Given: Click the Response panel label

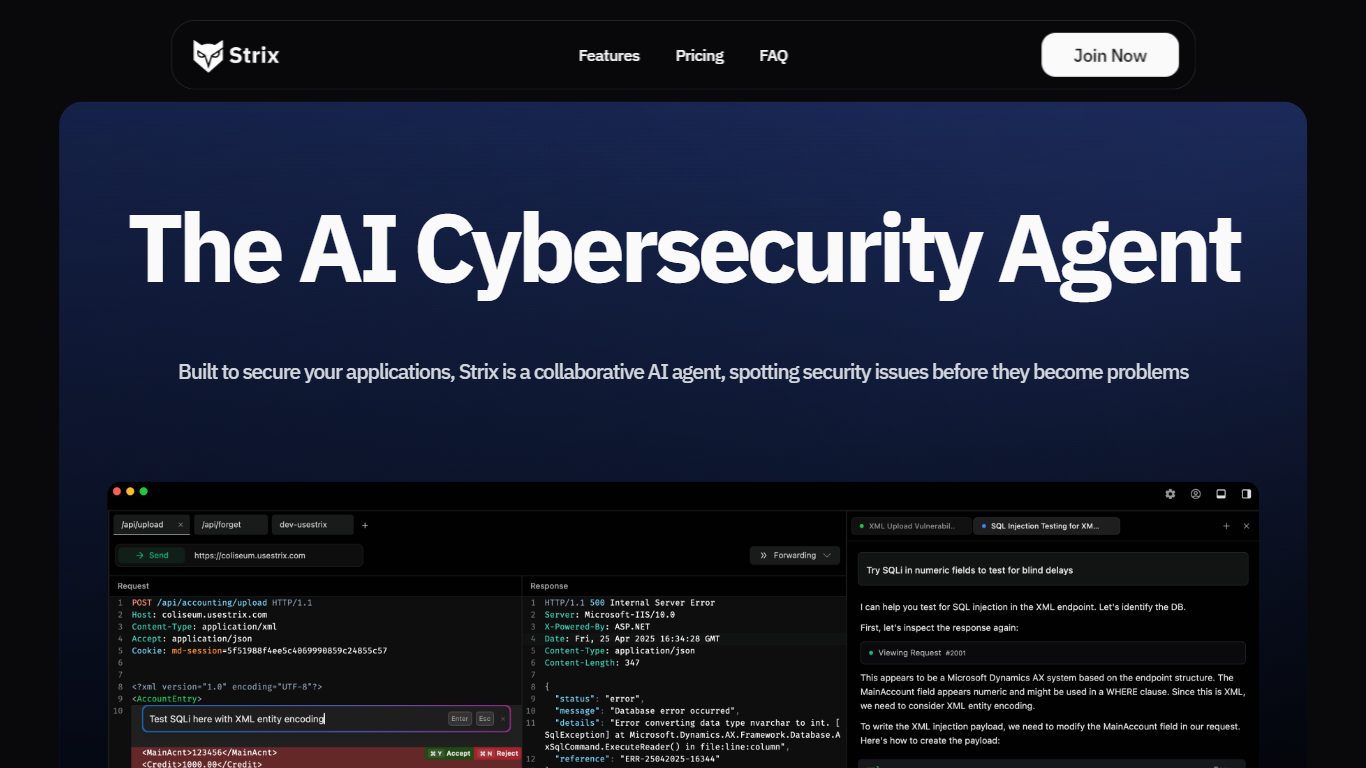Looking at the screenshot, I should pyautogui.click(x=549, y=586).
